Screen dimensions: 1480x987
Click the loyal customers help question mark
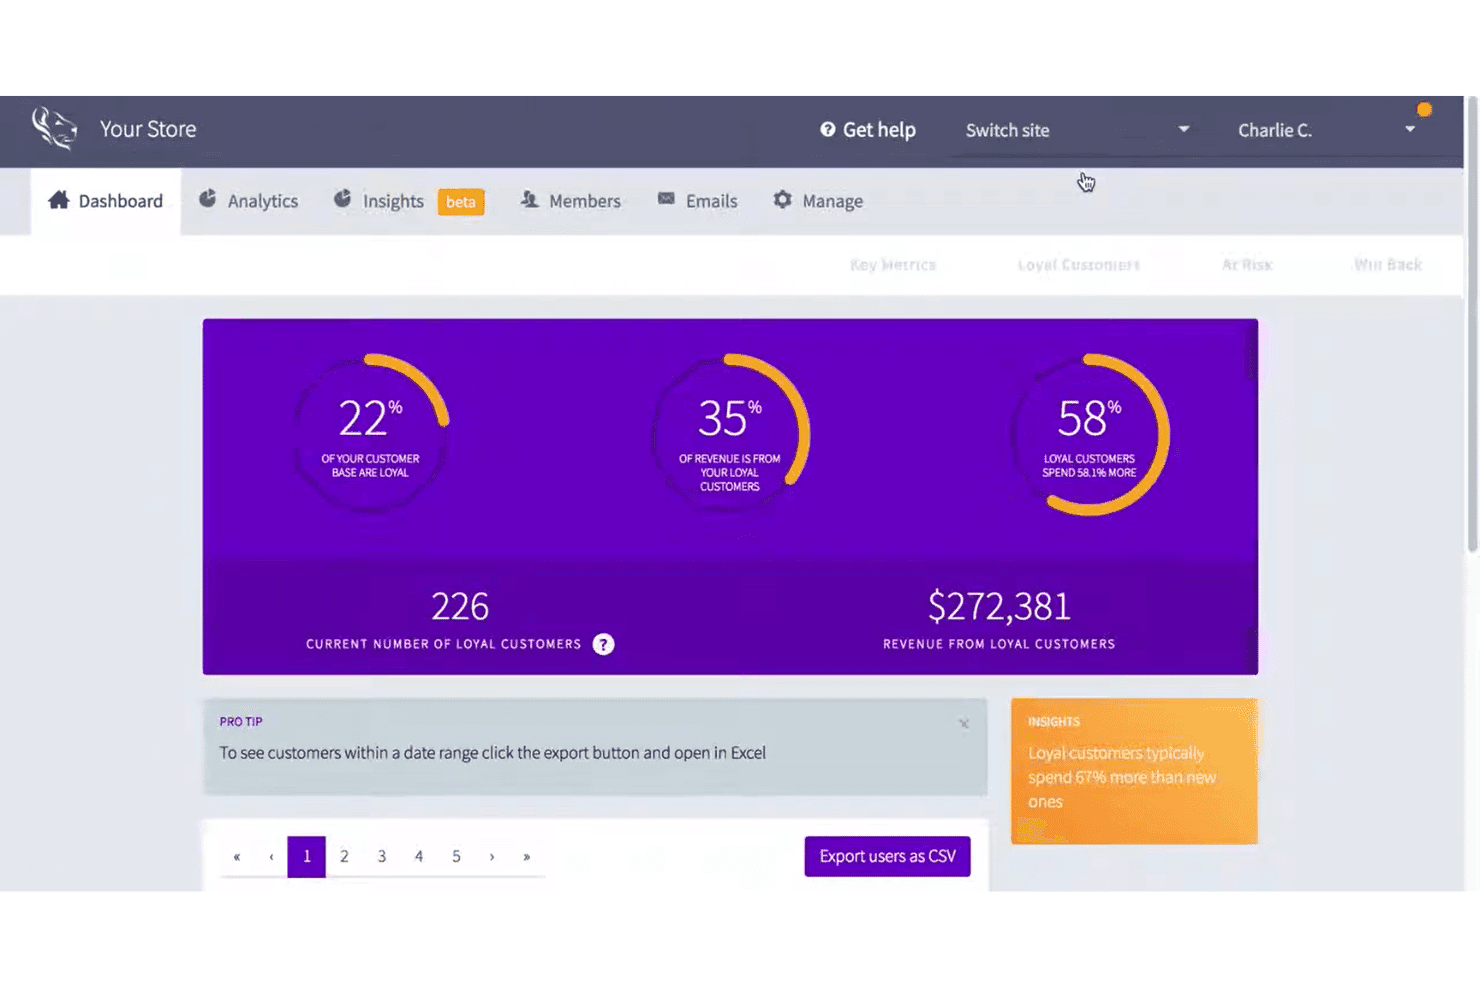click(x=603, y=644)
